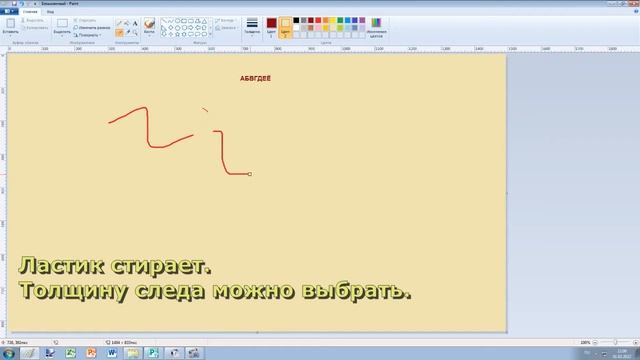The width and height of the screenshot is (640, 360).
Task: Select the Color picker eyedropper tool
Action: pos(128,32)
